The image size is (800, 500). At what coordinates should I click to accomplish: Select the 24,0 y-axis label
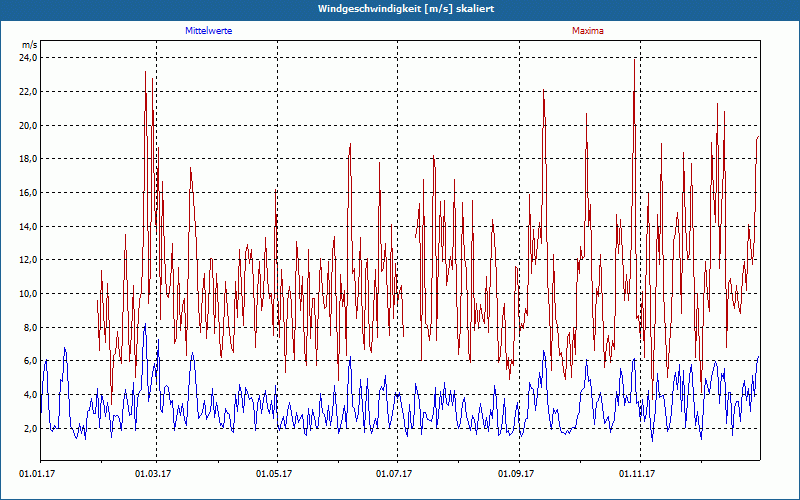coord(28,58)
